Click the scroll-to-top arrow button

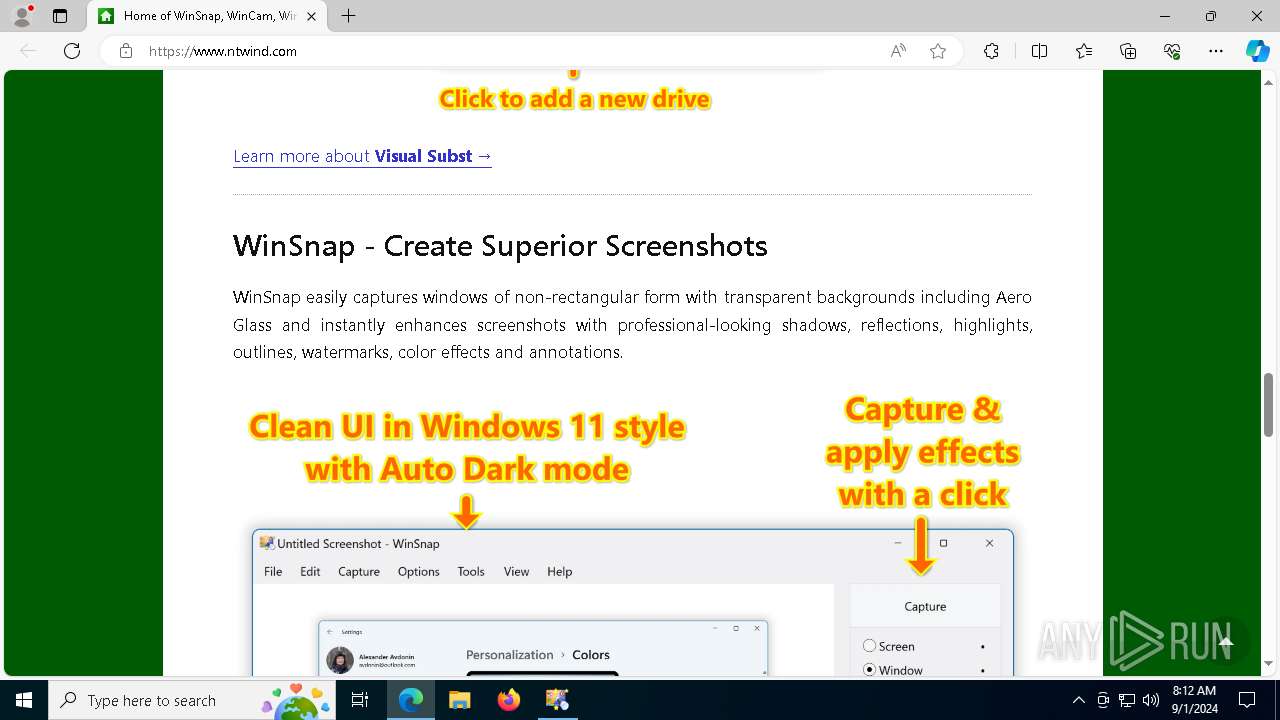[x=1225, y=643]
